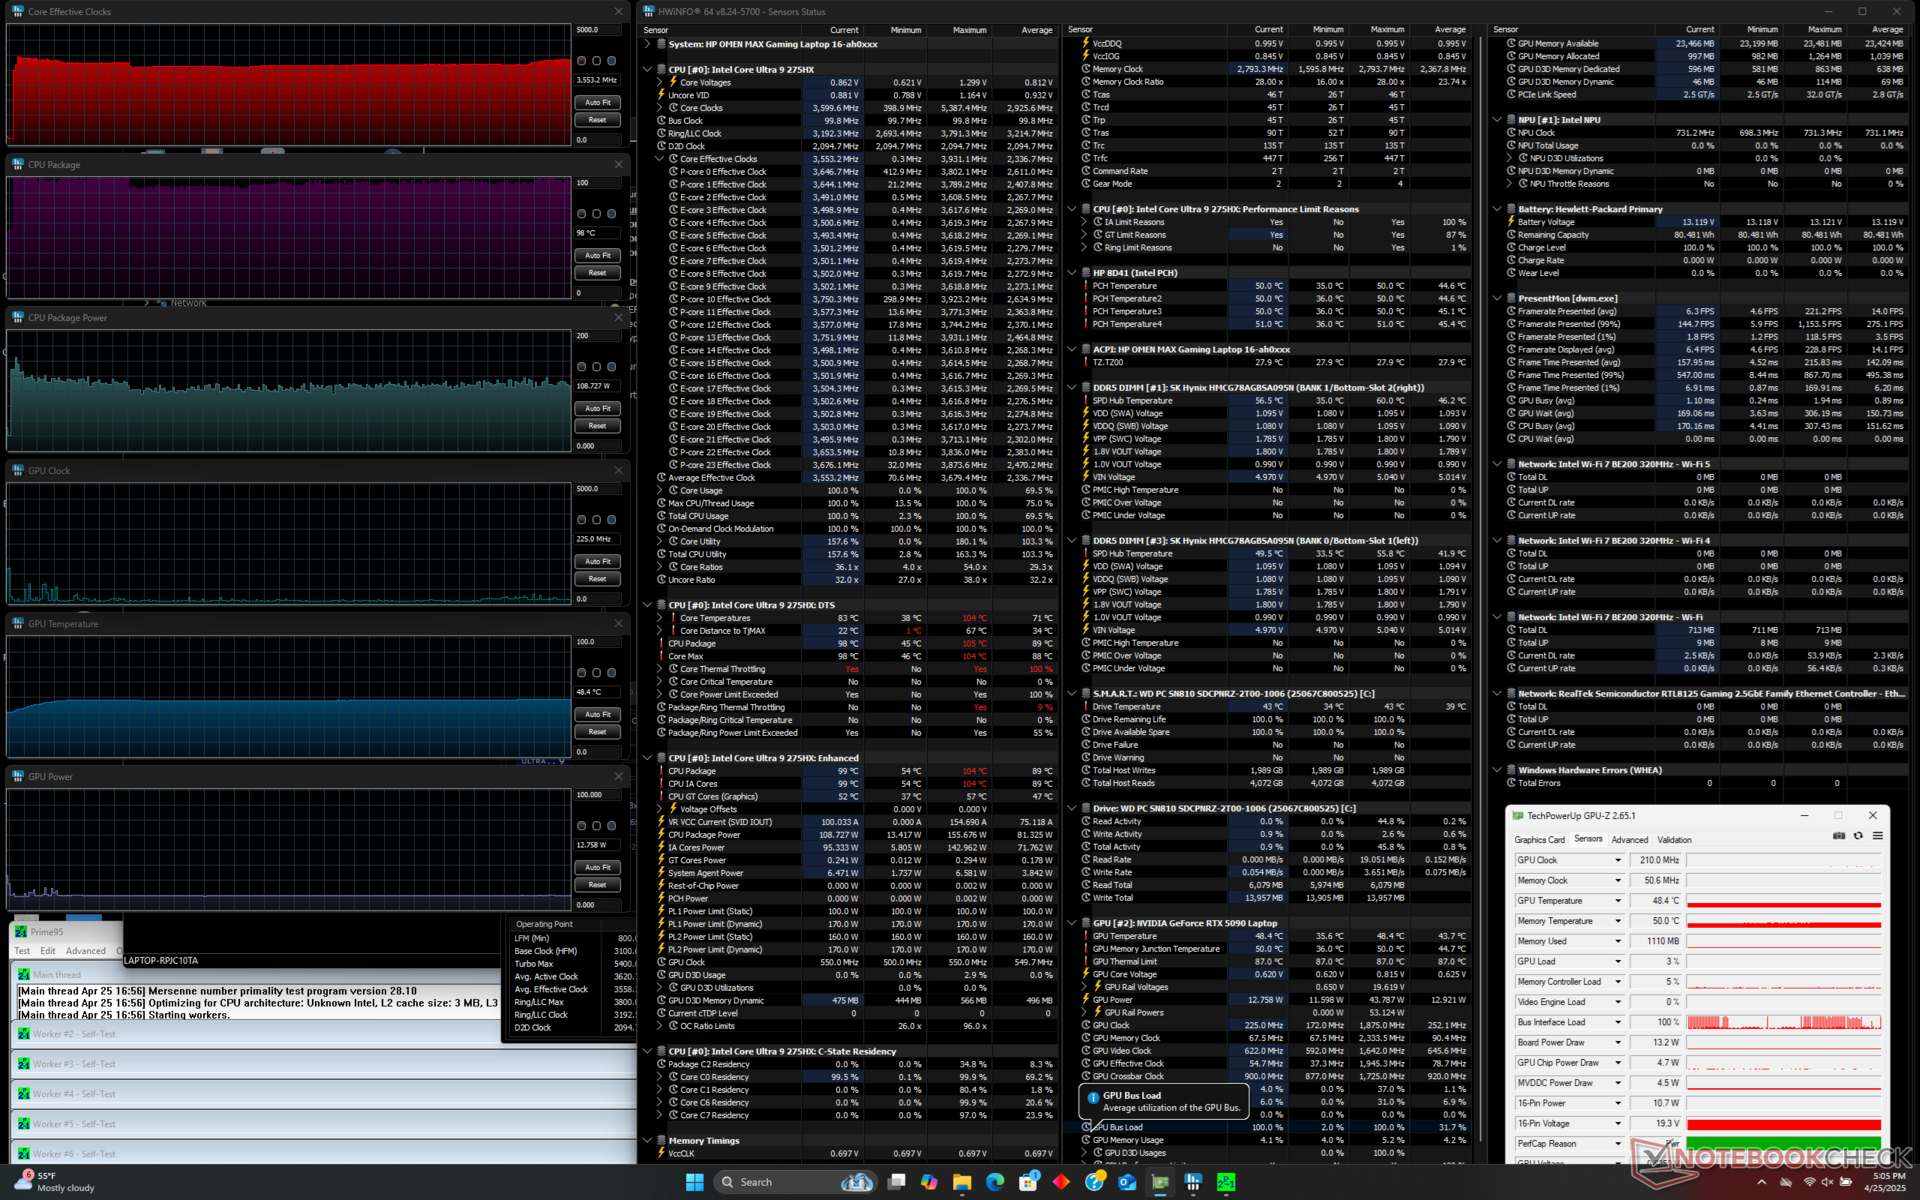
Task: Open the GPU Temperature sensor dropdown in GPU-Z
Action: pos(1617,901)
